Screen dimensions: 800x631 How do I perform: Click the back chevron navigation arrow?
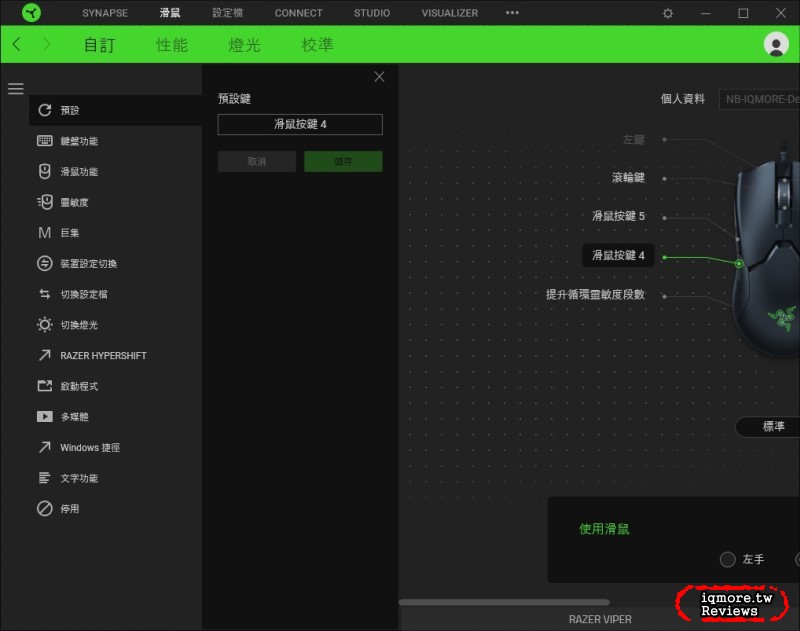tap(16, 45)
